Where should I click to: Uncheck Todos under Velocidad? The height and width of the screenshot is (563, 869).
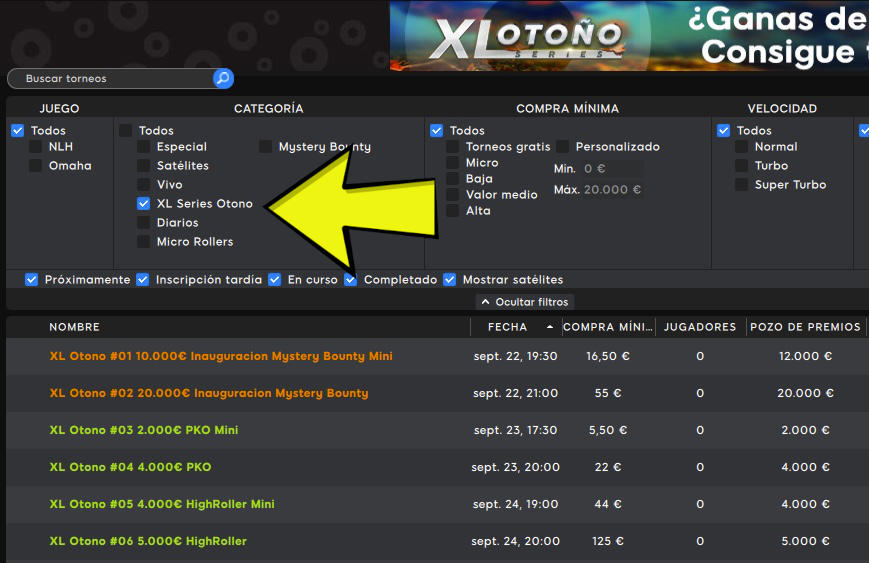pyautogui.click(x=723, y=131)
